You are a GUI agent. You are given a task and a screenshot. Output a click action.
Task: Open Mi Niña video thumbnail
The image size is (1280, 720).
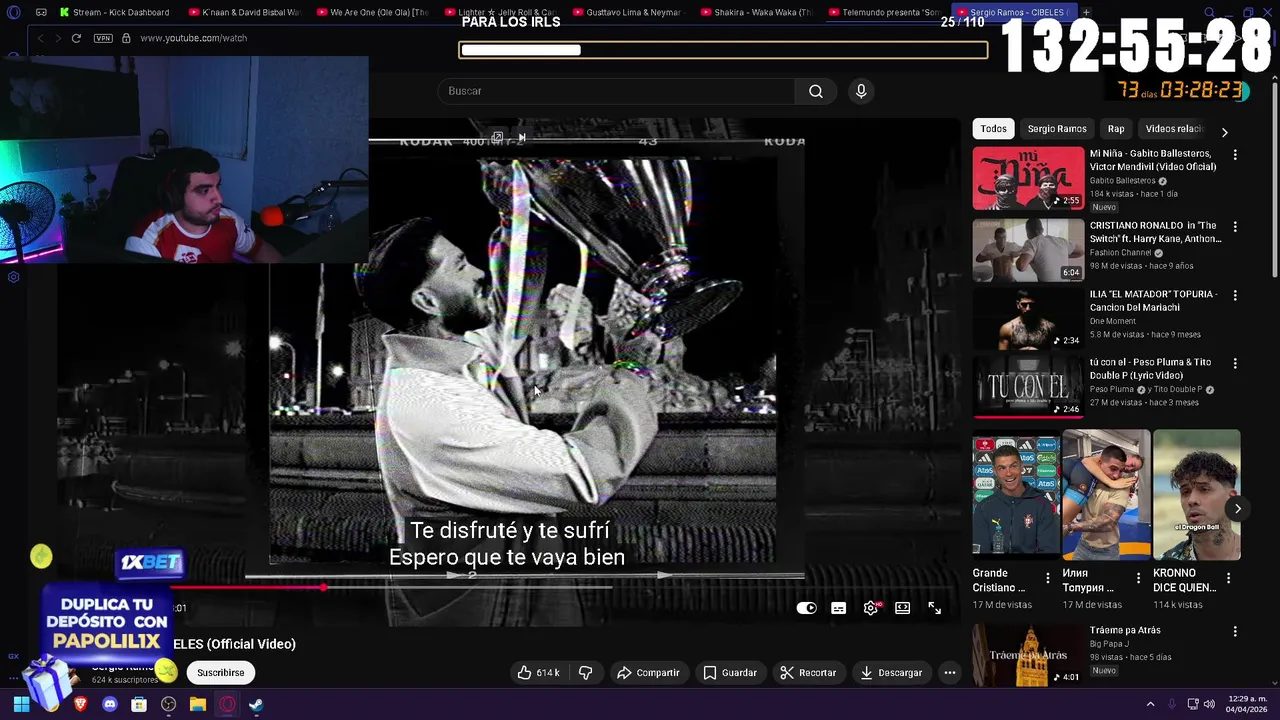pyautogui.click(x=1028, y=178)
